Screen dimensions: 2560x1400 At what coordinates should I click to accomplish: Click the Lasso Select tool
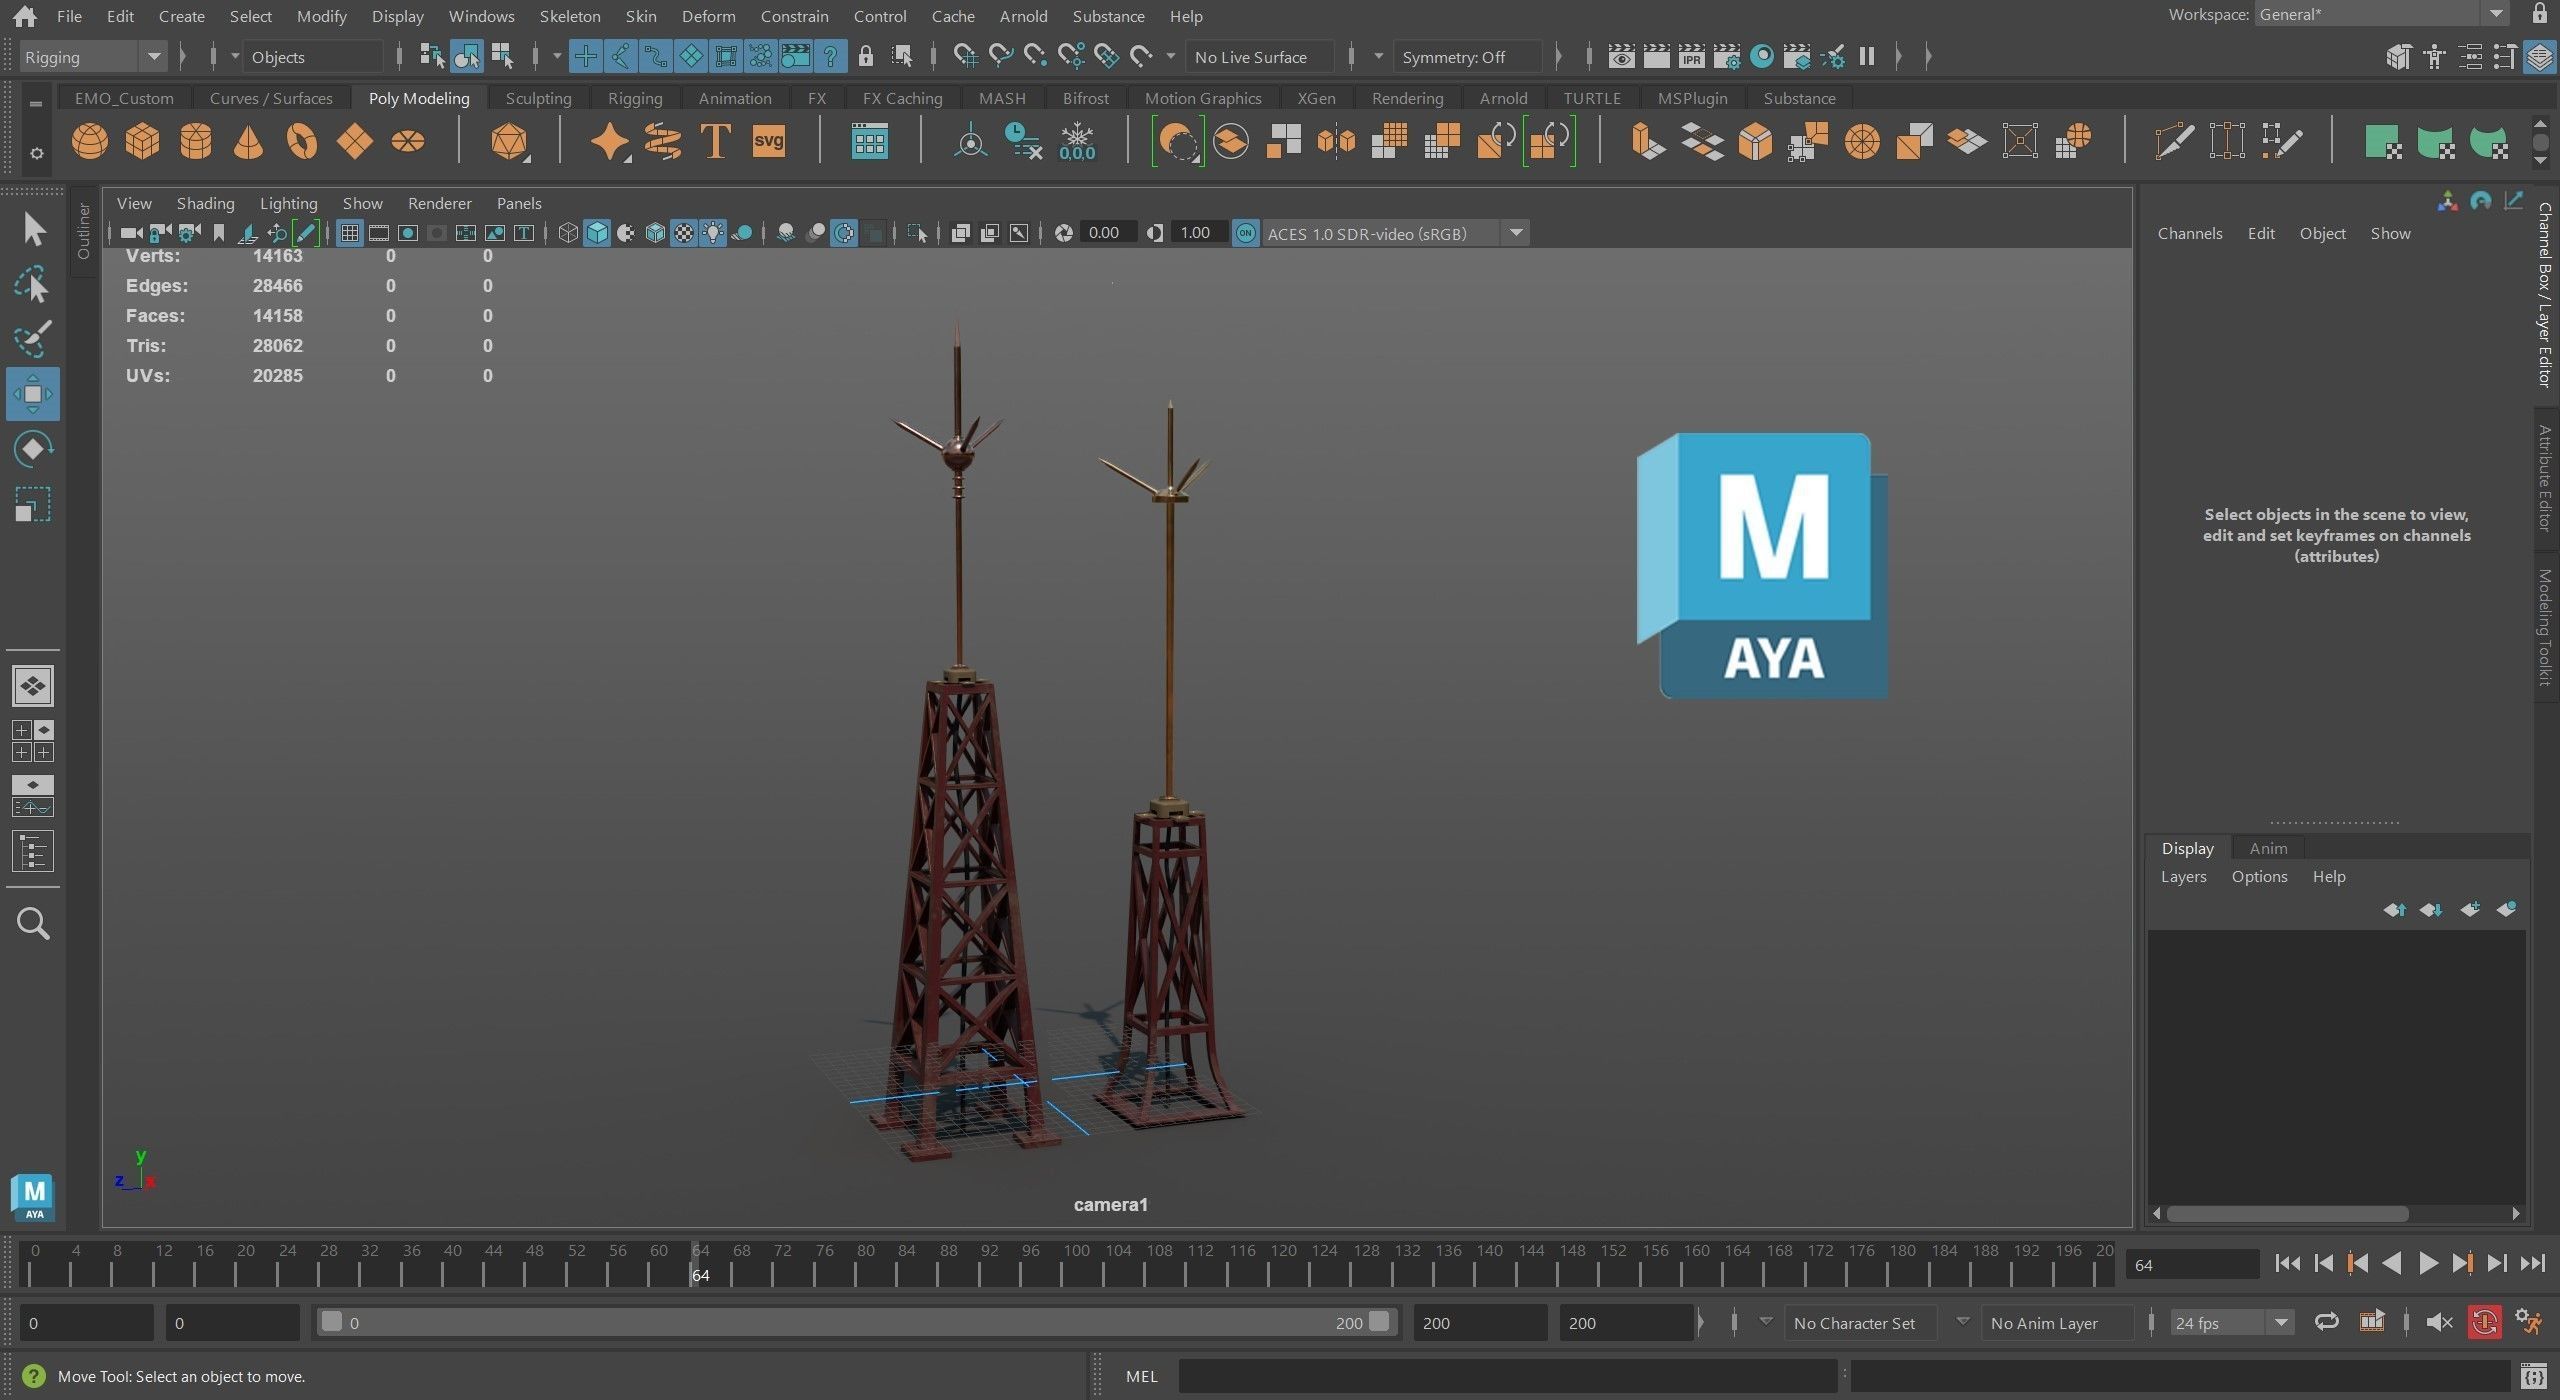point(33,285)
